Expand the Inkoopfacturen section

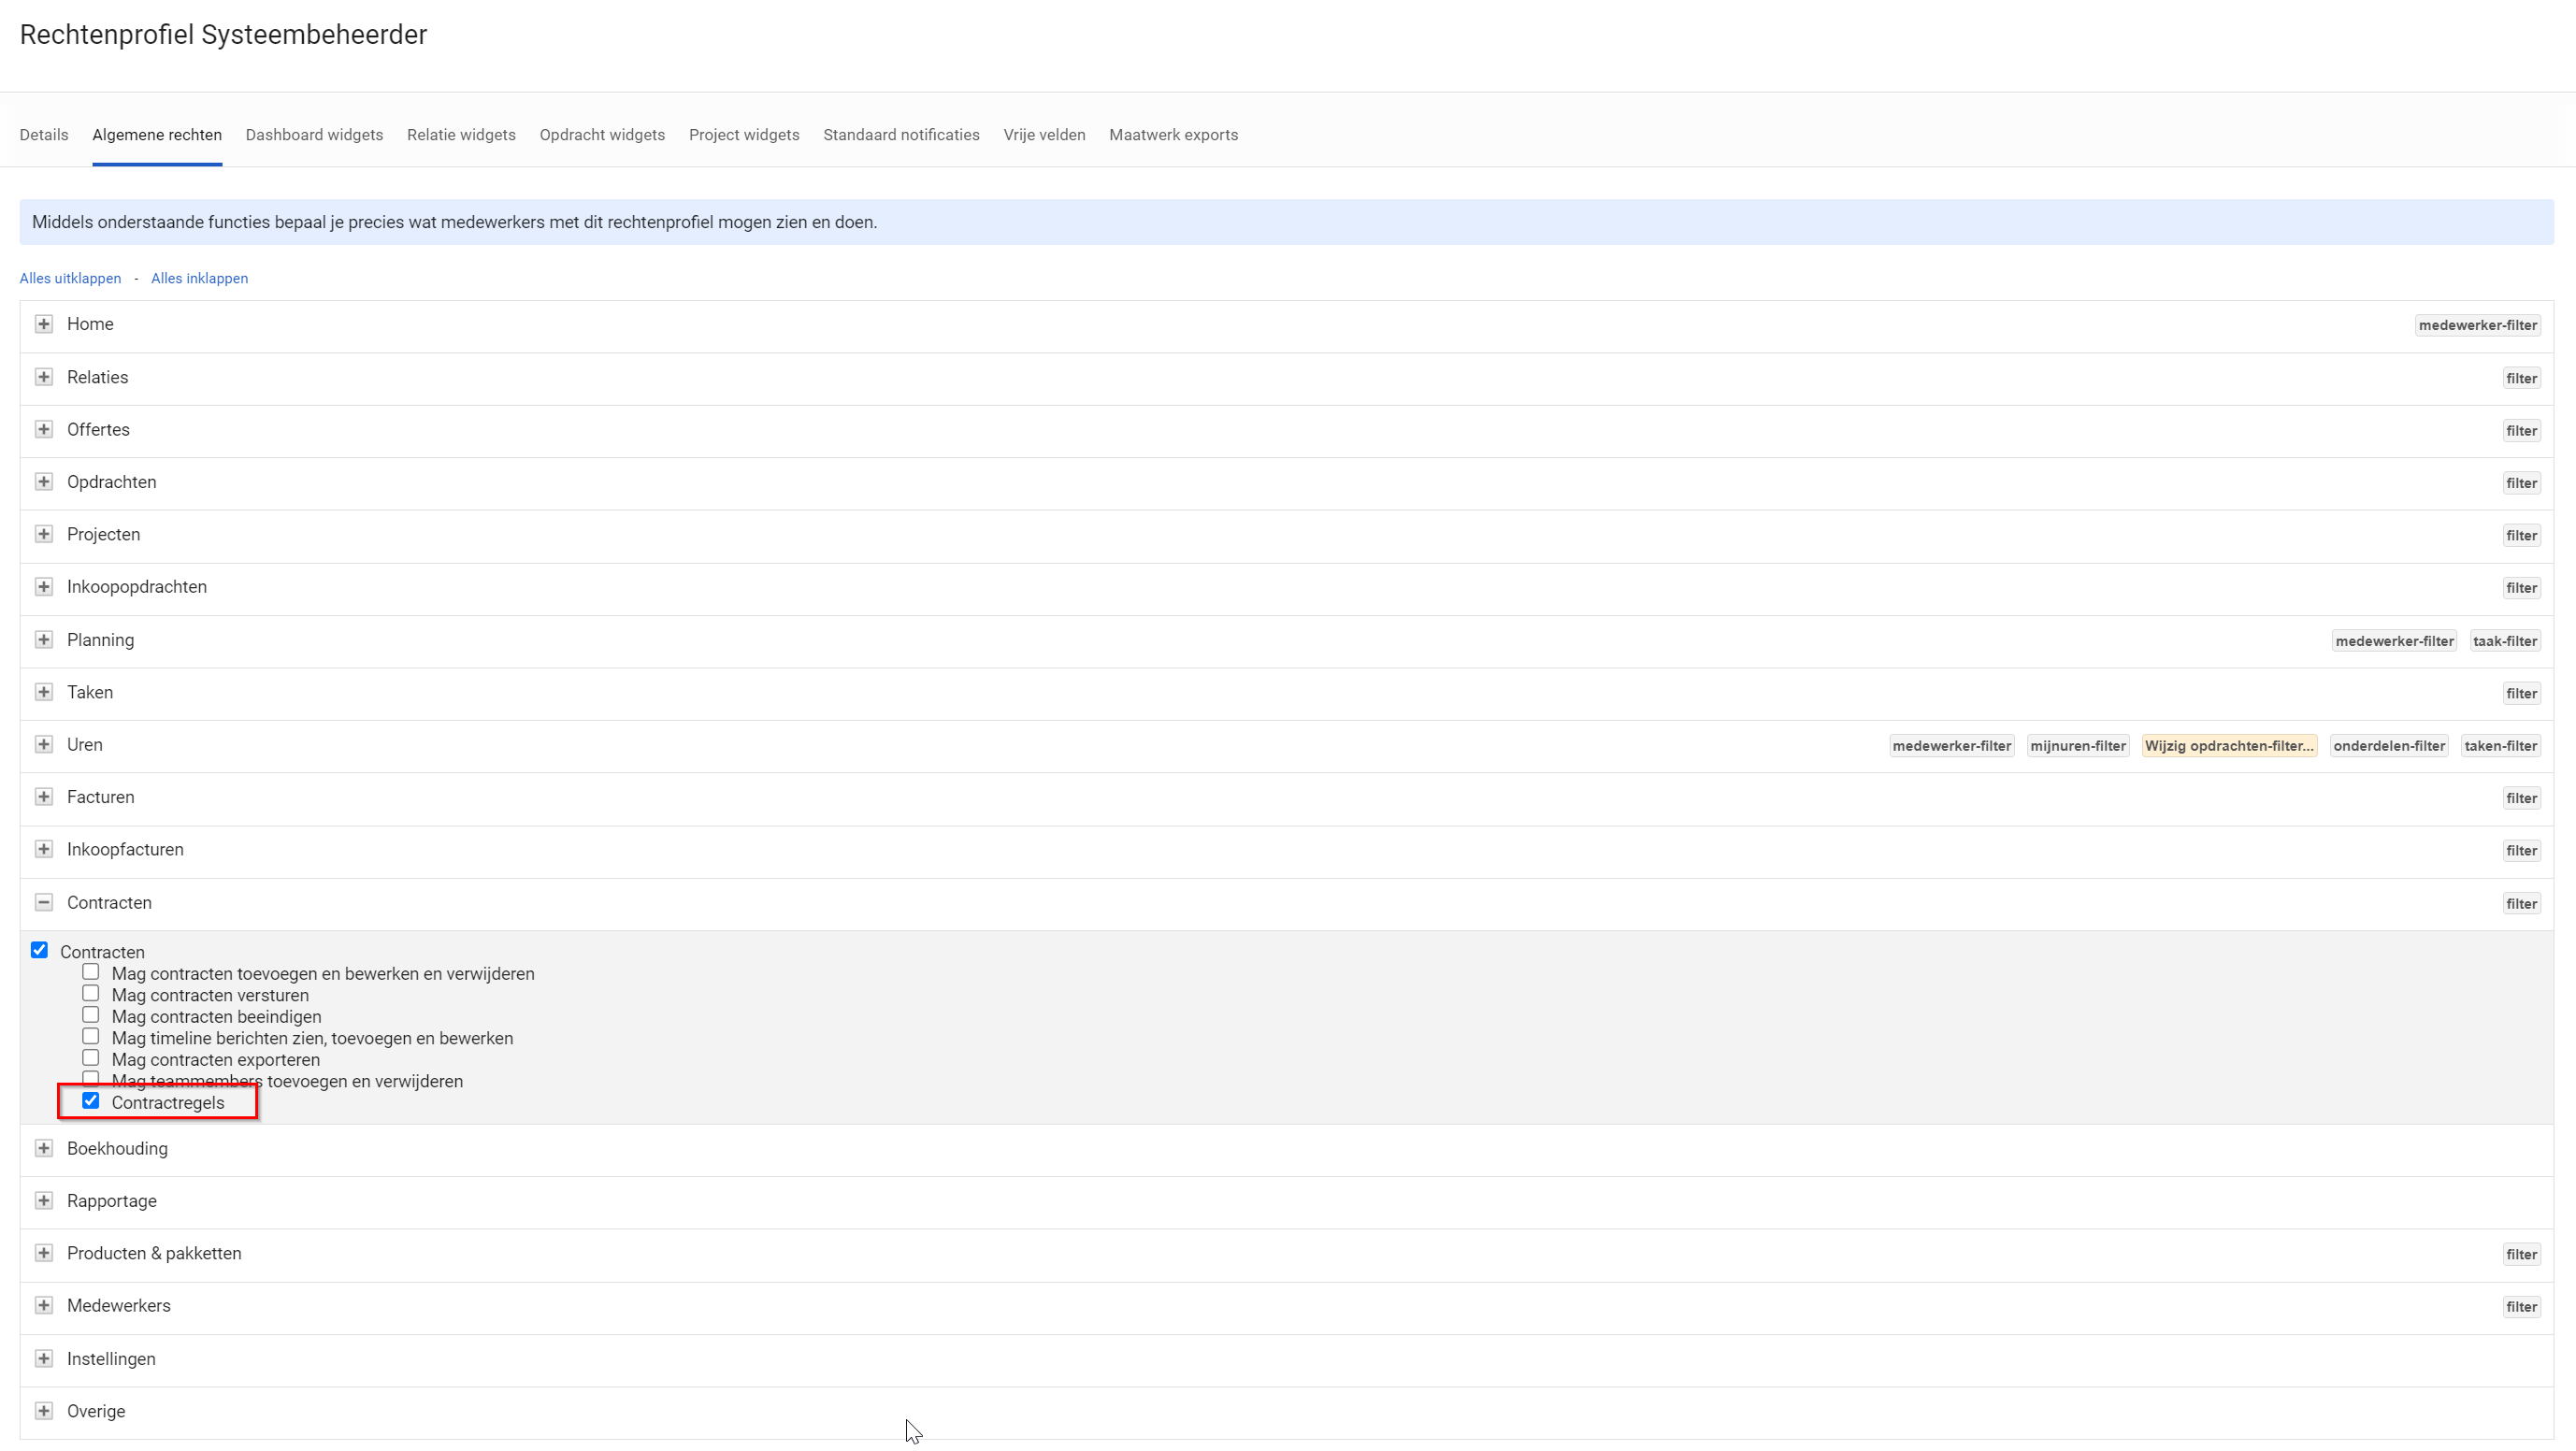pyautogui.click(x=43, y=849)
